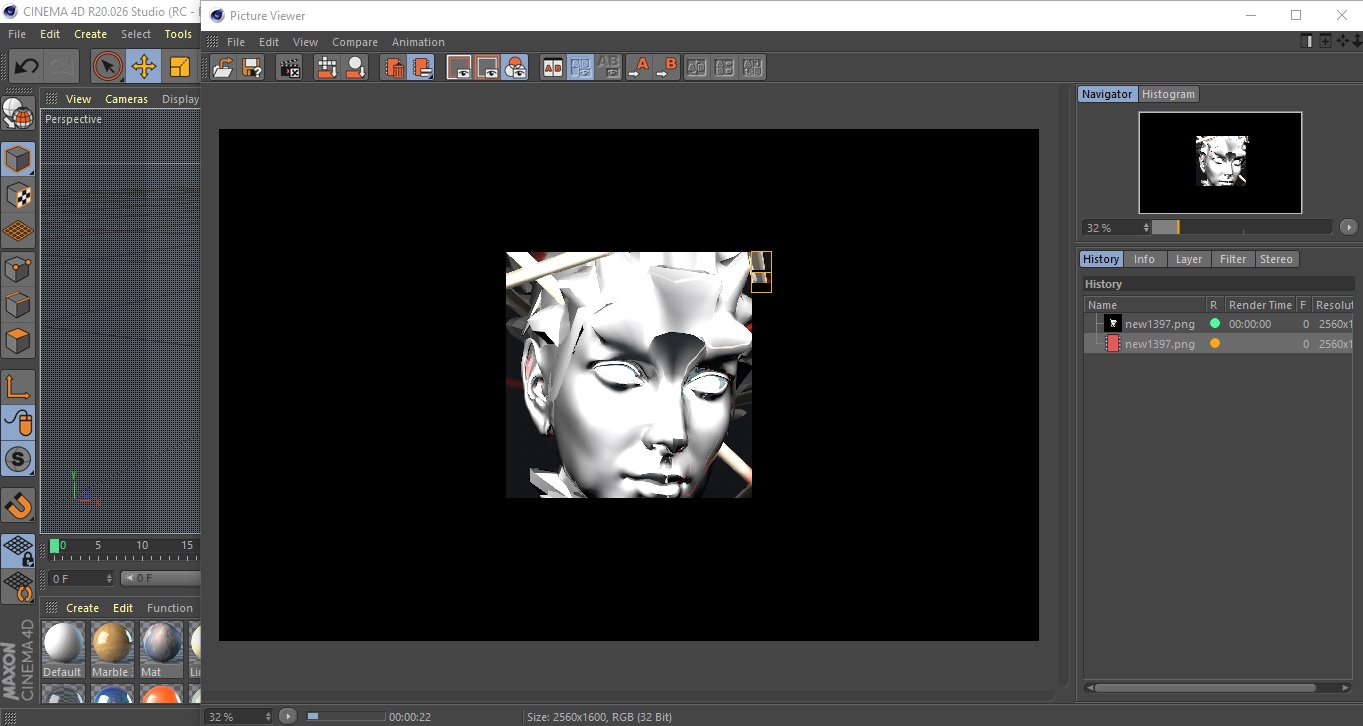The height and width of the screenshot is (726, 1363).
Task: Click the Set as B icon
Action: (x=666, y=68)
